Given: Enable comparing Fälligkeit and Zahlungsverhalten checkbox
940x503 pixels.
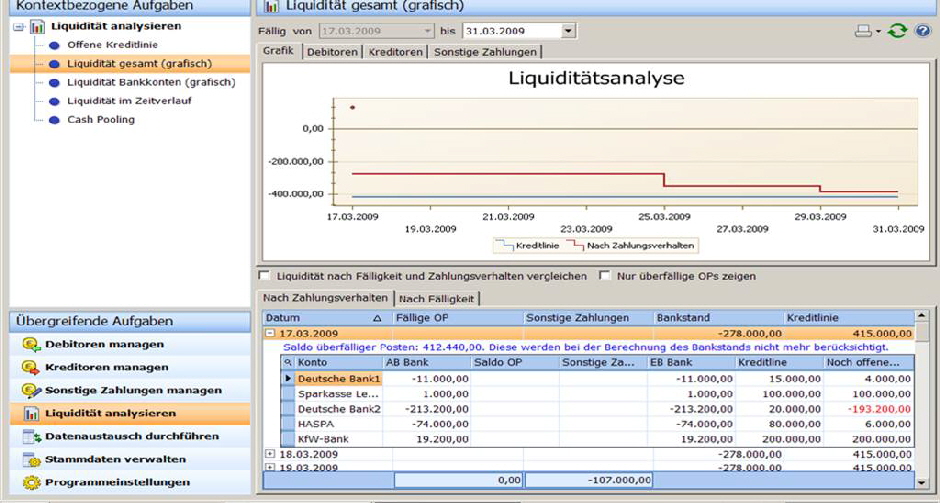Looking at the screenshot, I should [264, 275].
